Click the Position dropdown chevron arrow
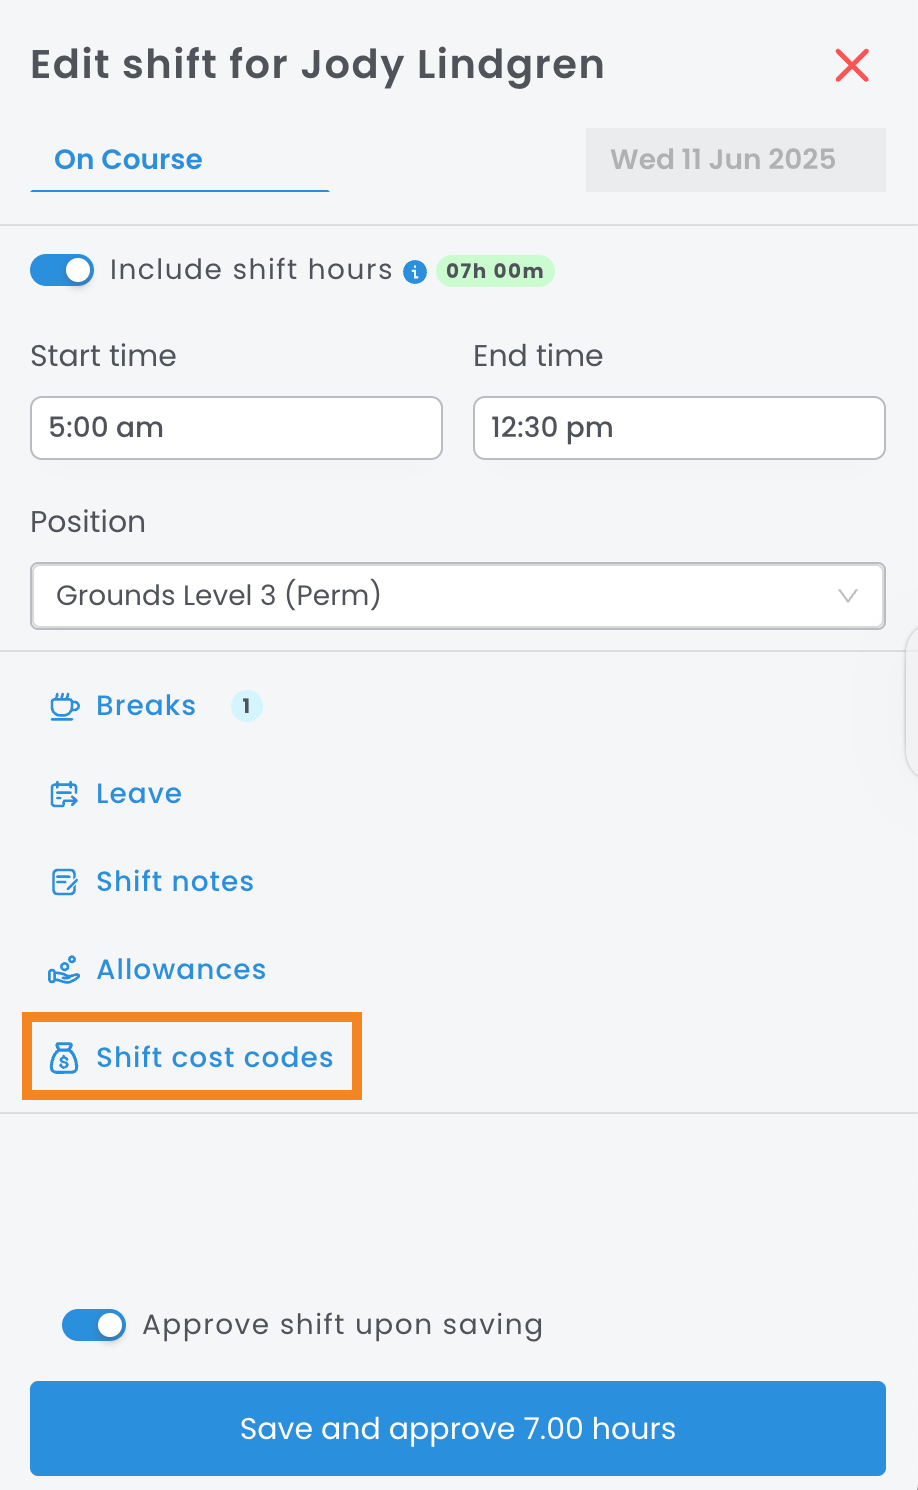Image resolution: width=918 pixels, height=1490 pixels. [847, 596]
